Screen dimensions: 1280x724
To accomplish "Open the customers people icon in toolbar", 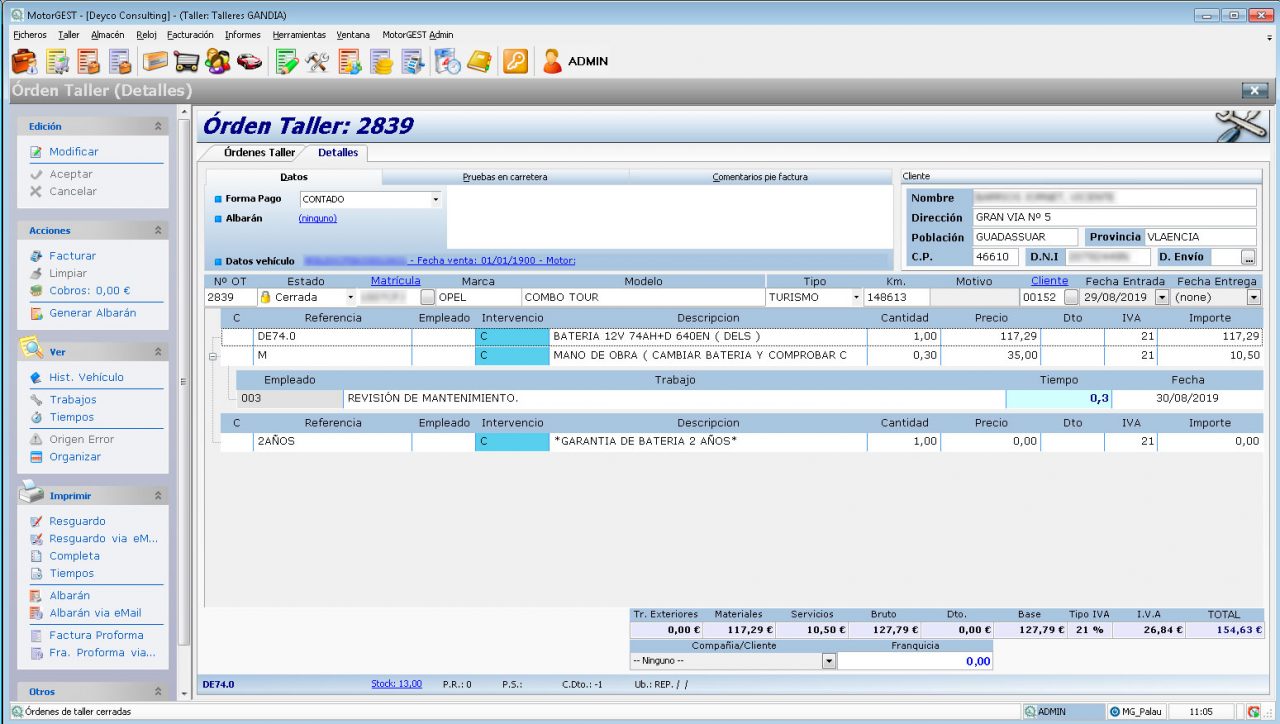I will tap(217, 61).
